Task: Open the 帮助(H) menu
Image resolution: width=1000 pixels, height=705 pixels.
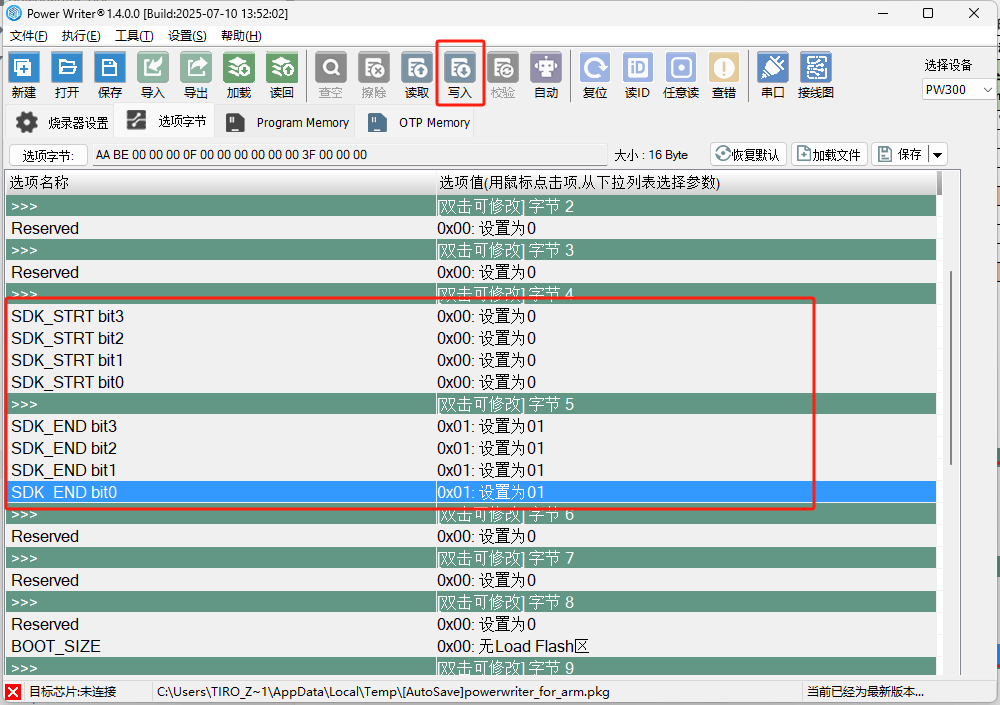Action: [x=241, y=36]
